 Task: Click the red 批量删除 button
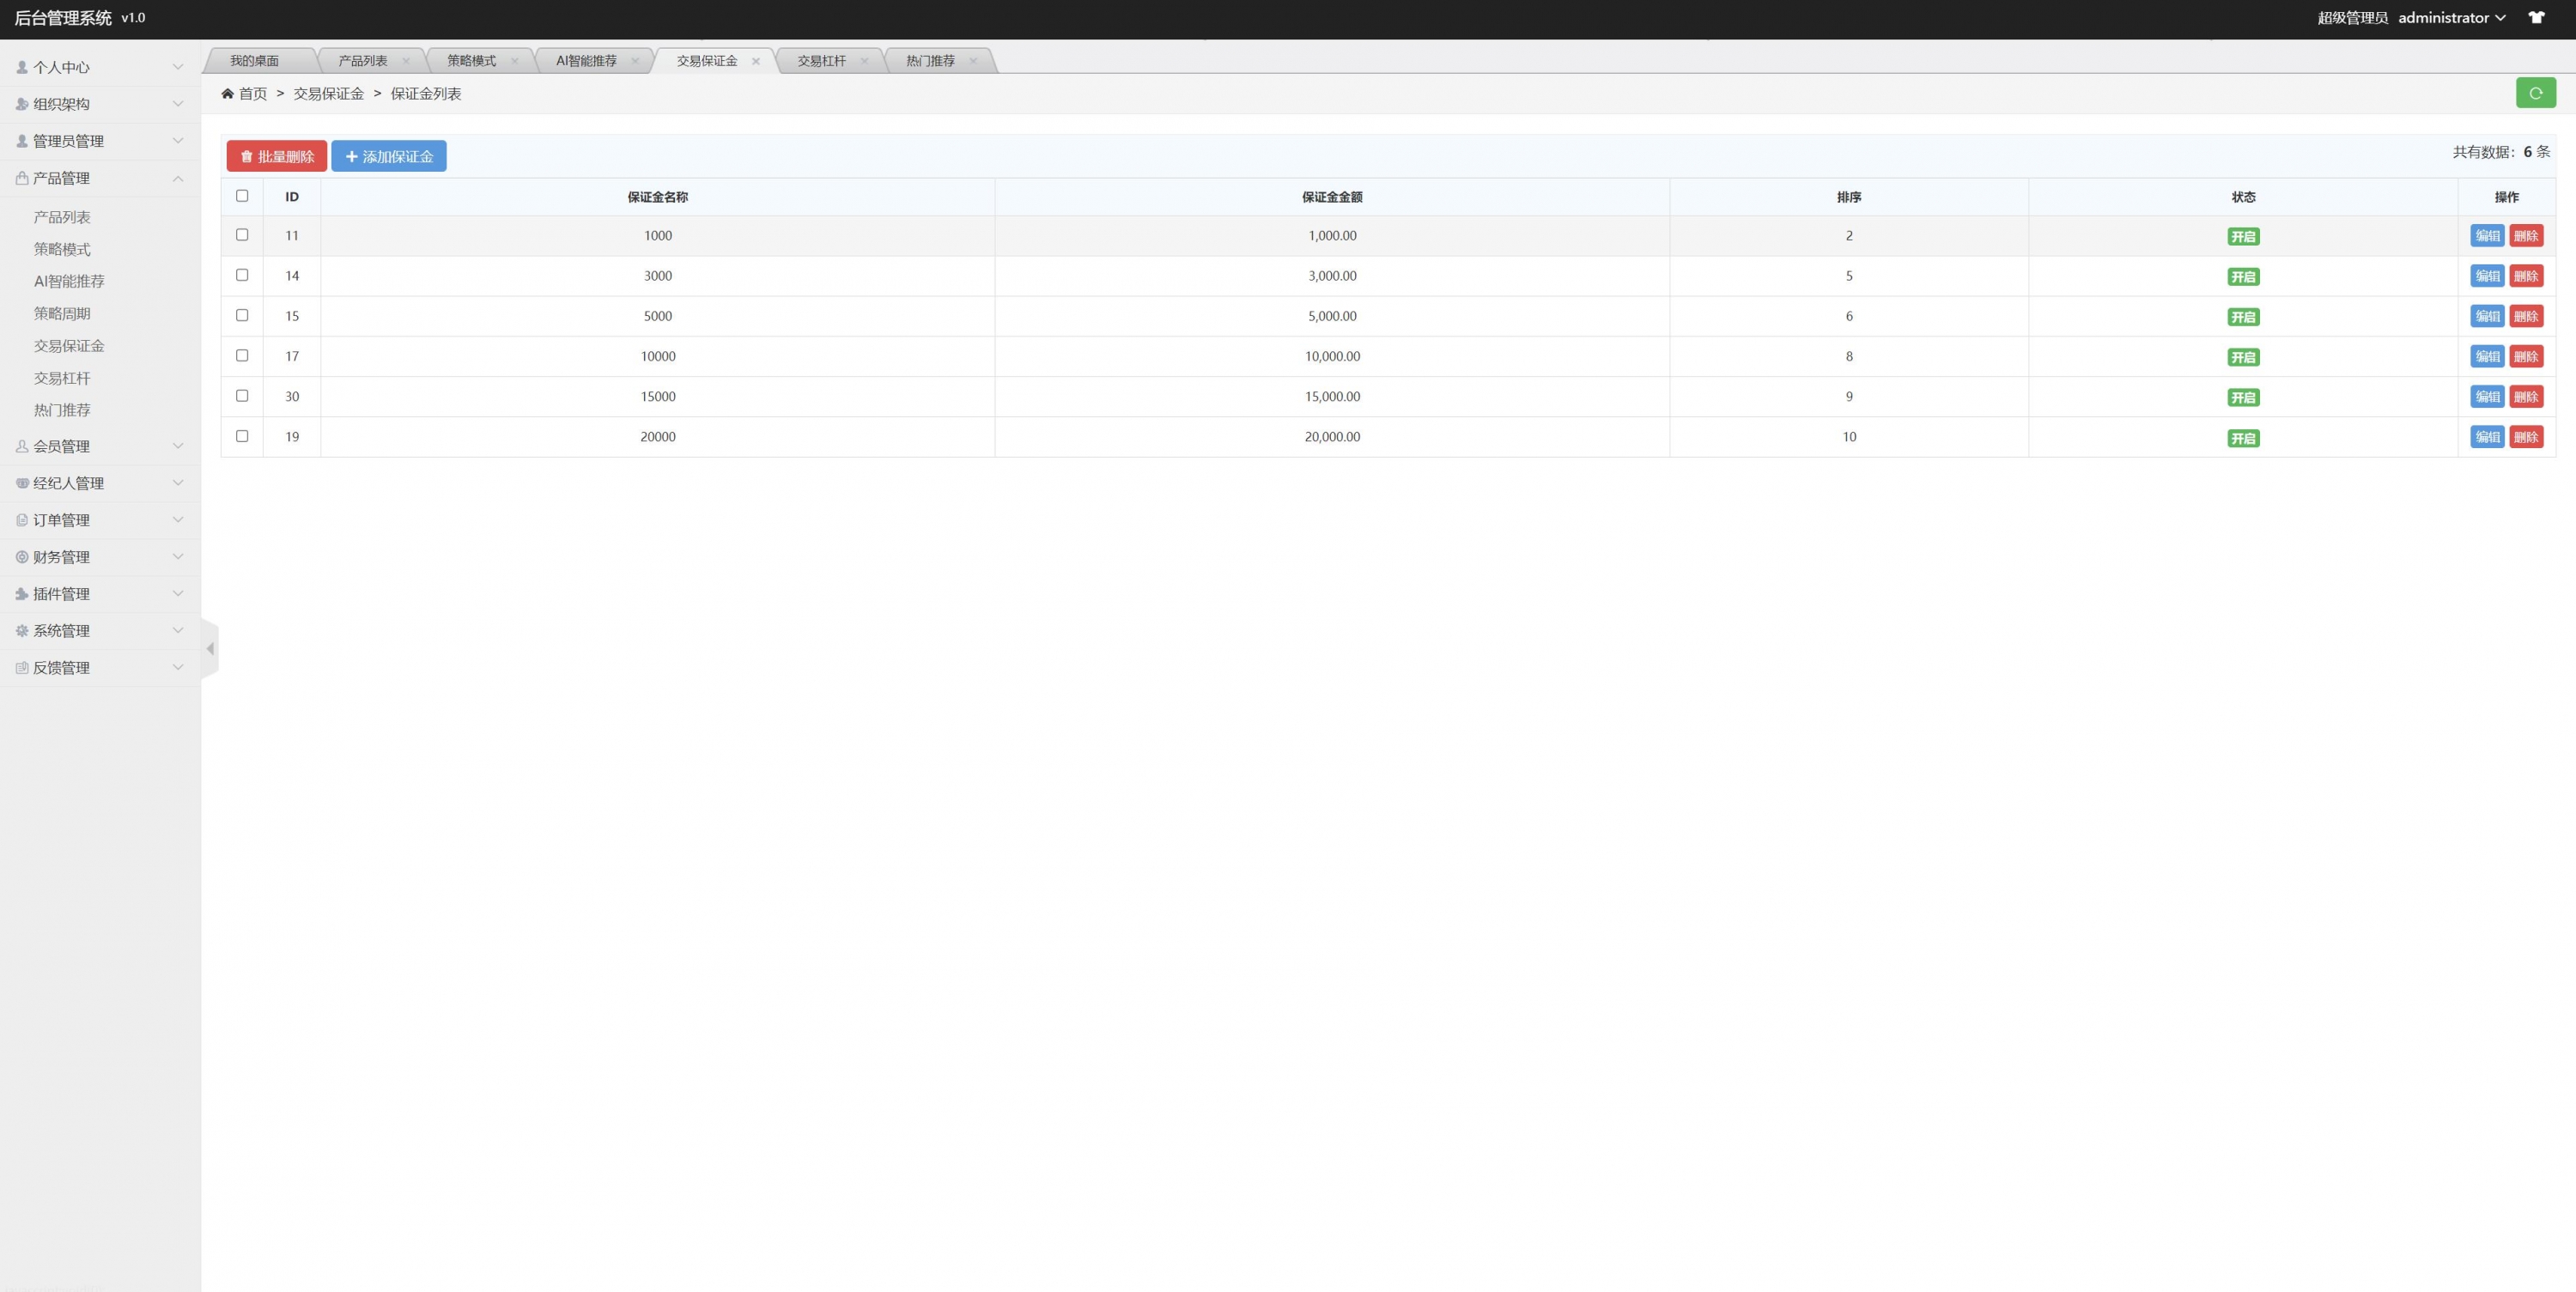click(276, 156)
